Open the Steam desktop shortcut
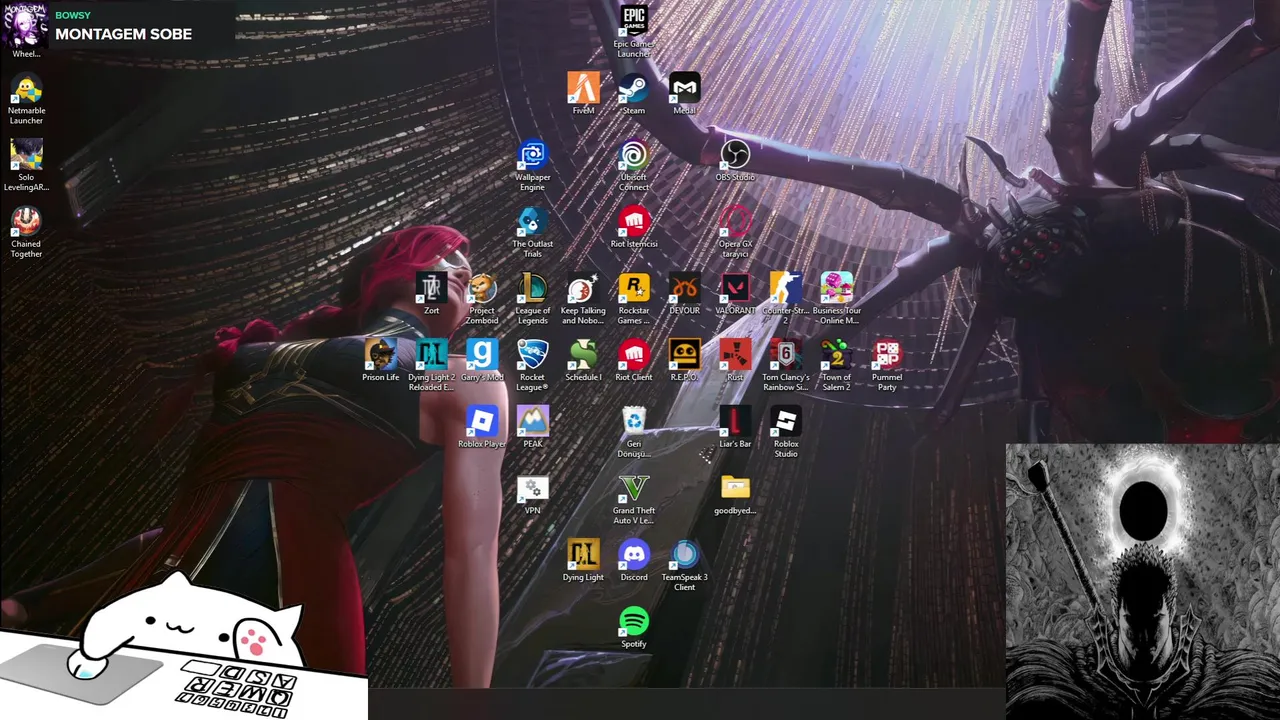Viewport: 1280px width, 720px height. tap(634, 87)
